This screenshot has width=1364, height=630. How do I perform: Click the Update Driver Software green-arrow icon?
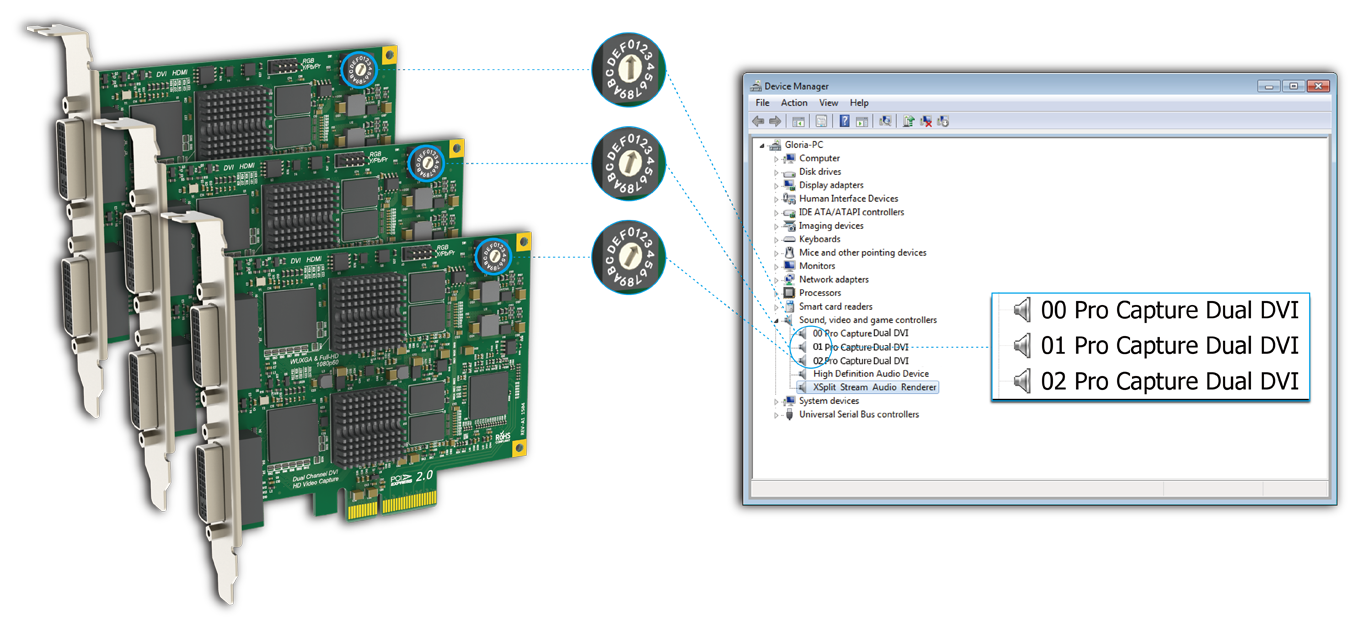pyautogui.click(x=908, y=121)
